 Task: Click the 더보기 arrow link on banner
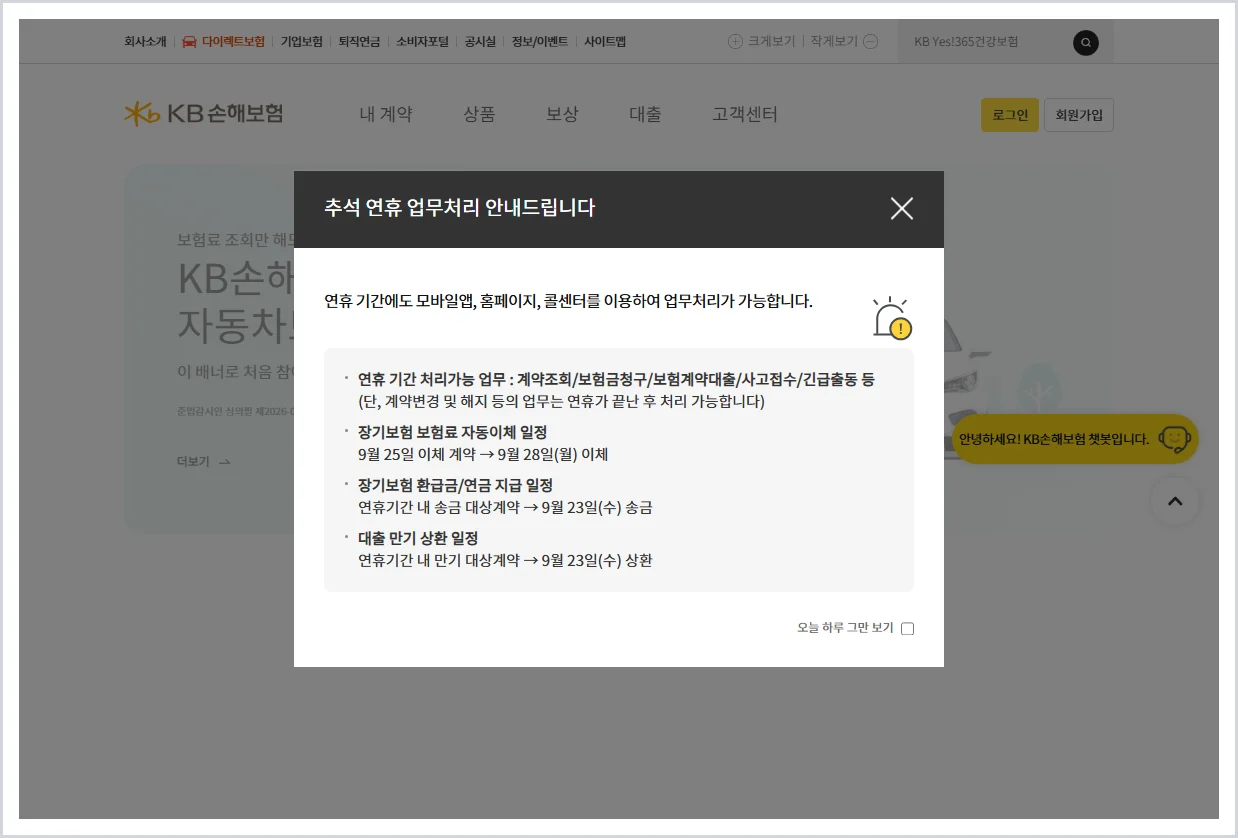[x=204, y=461]
